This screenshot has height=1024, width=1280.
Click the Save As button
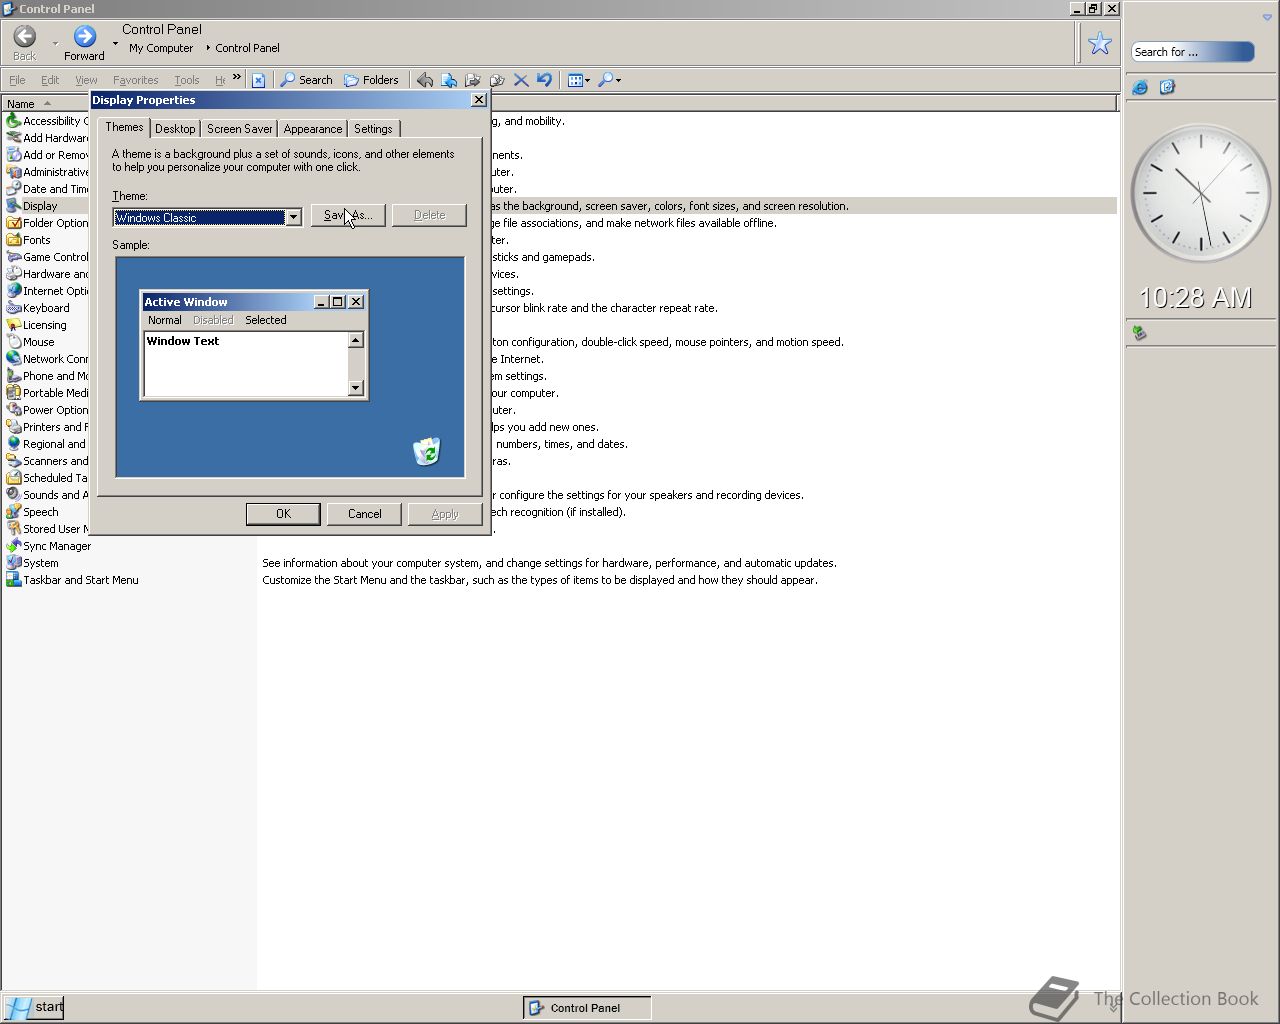348,215
